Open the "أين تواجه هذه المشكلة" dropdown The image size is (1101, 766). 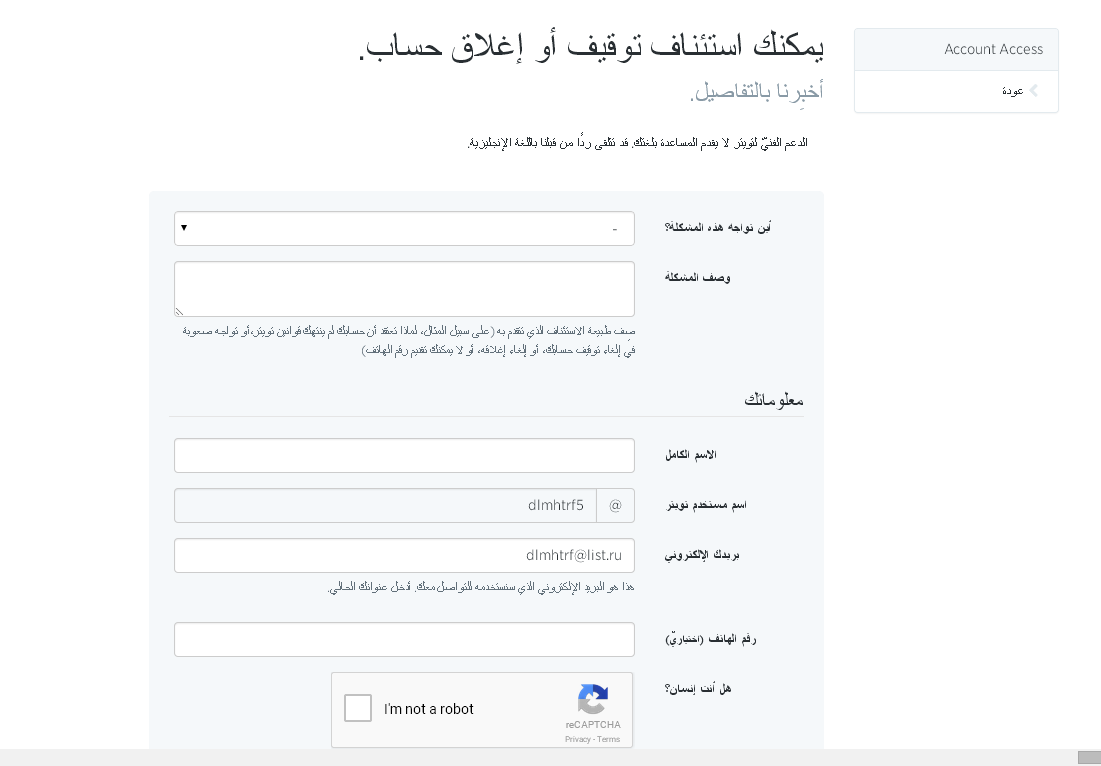click(404, 228)
